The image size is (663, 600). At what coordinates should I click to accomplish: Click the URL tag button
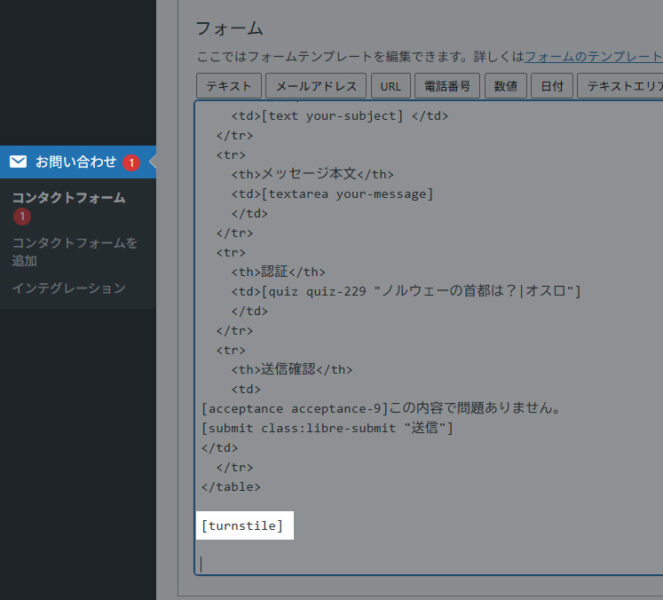(x=390, y=86)
